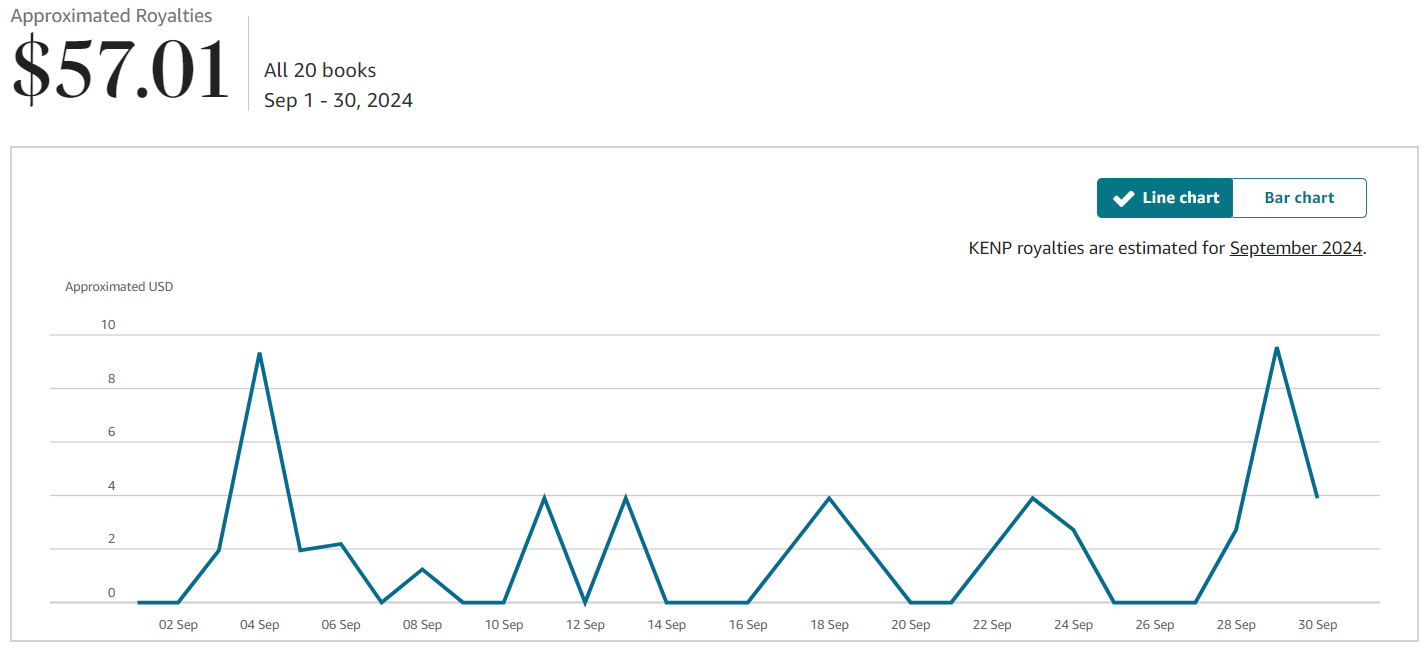The width and height of the screenshot is (1428, 651).
Task: Click the "14 Sep" axis label
Action: pyautogui.click(x=666, y=625)
